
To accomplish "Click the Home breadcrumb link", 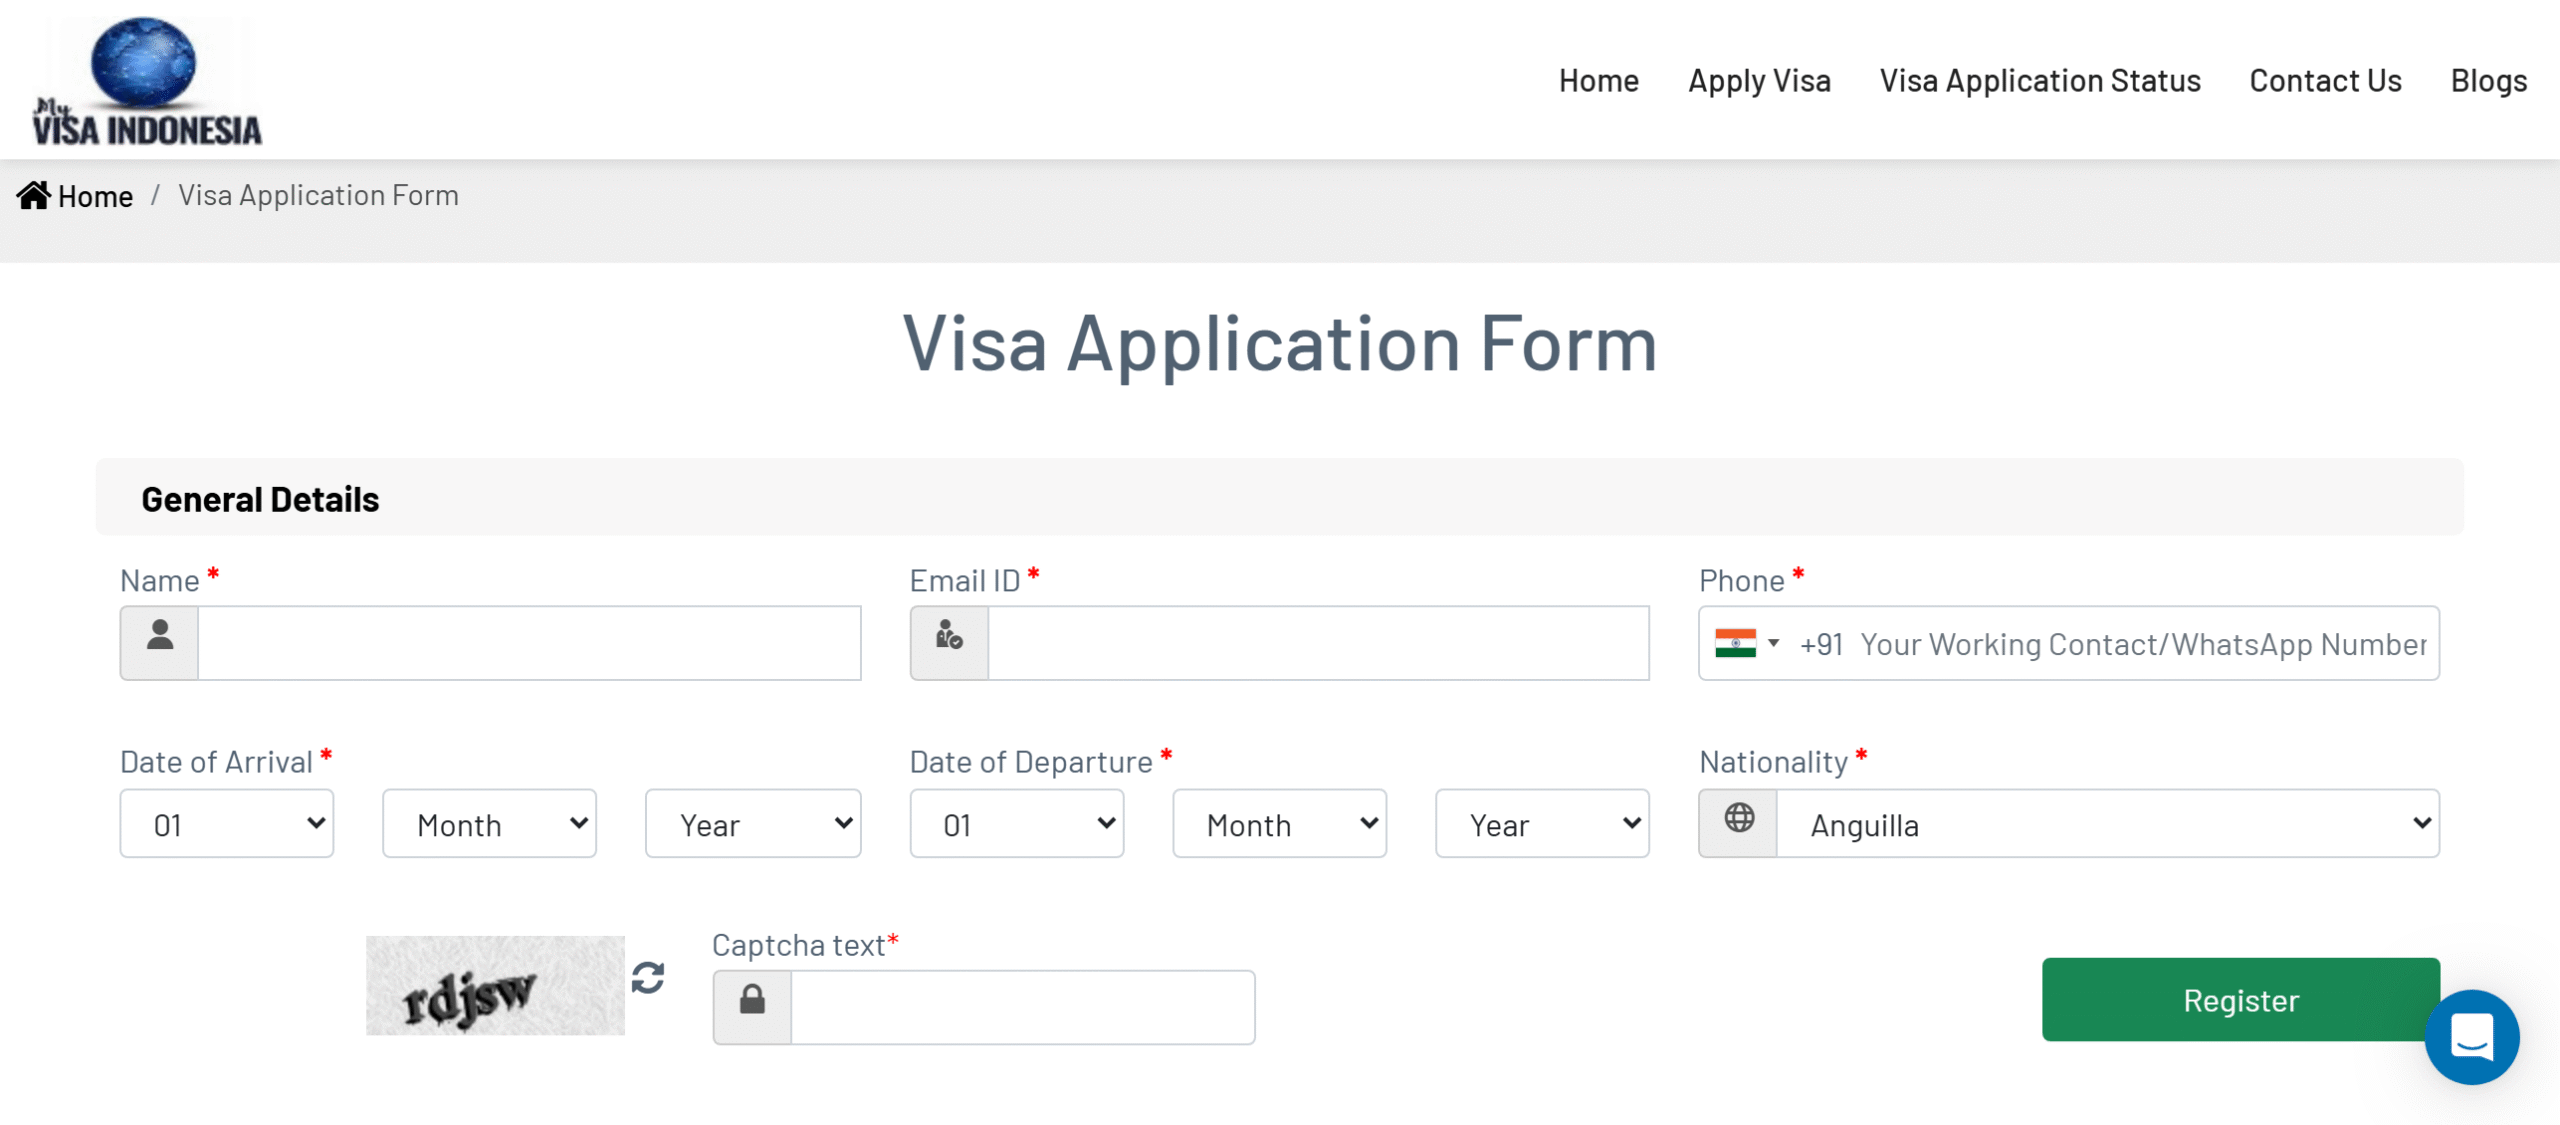I will (x=95, y=196).
